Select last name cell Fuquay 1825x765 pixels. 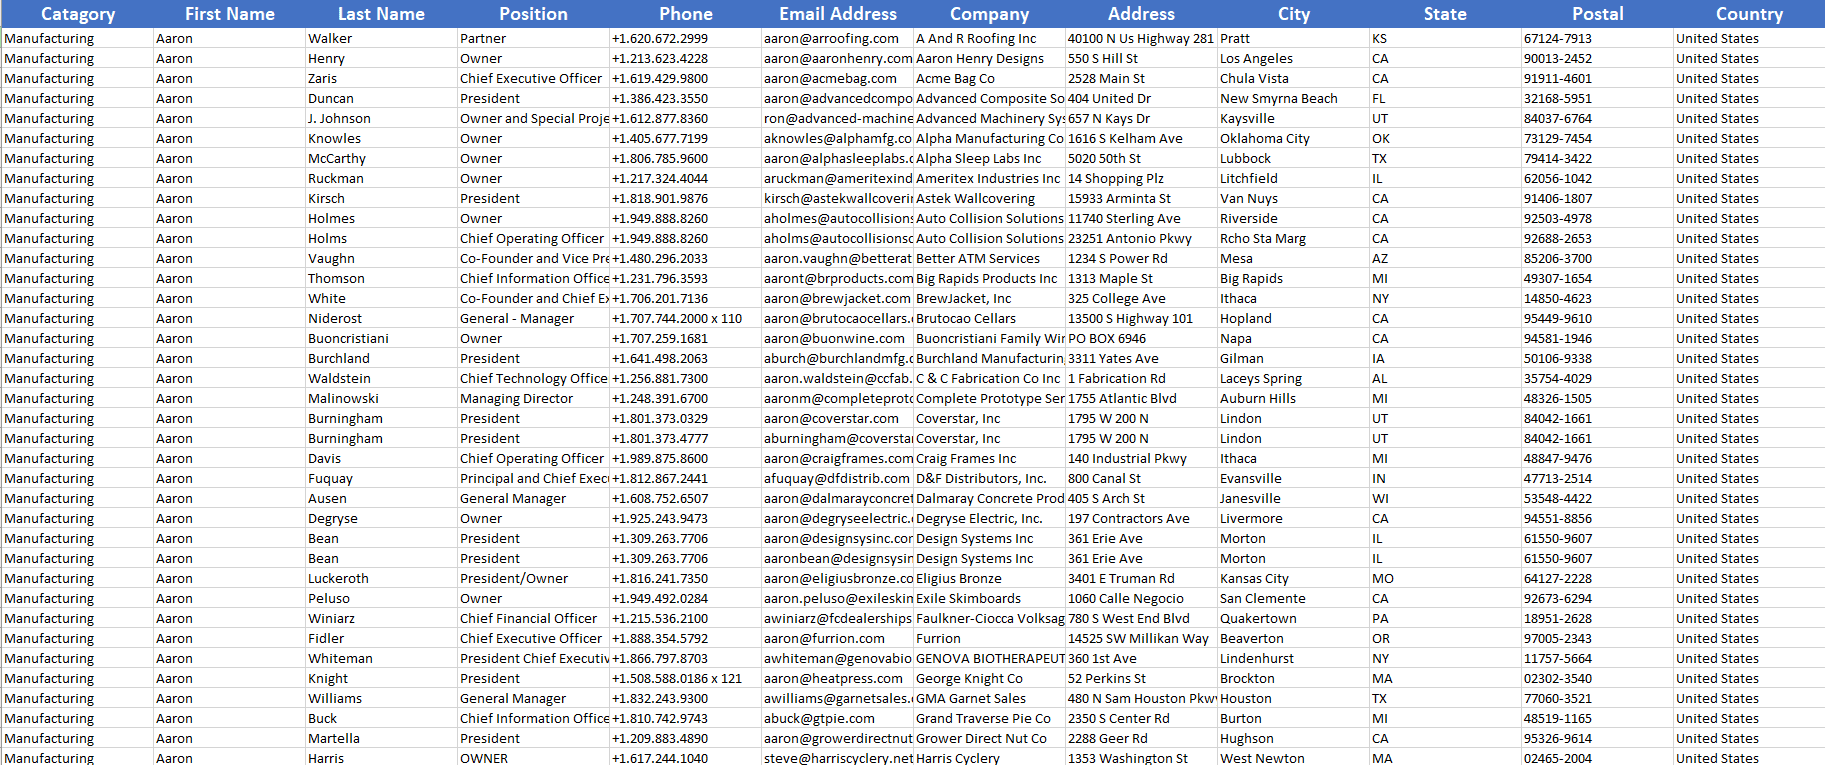pos(381,478)
